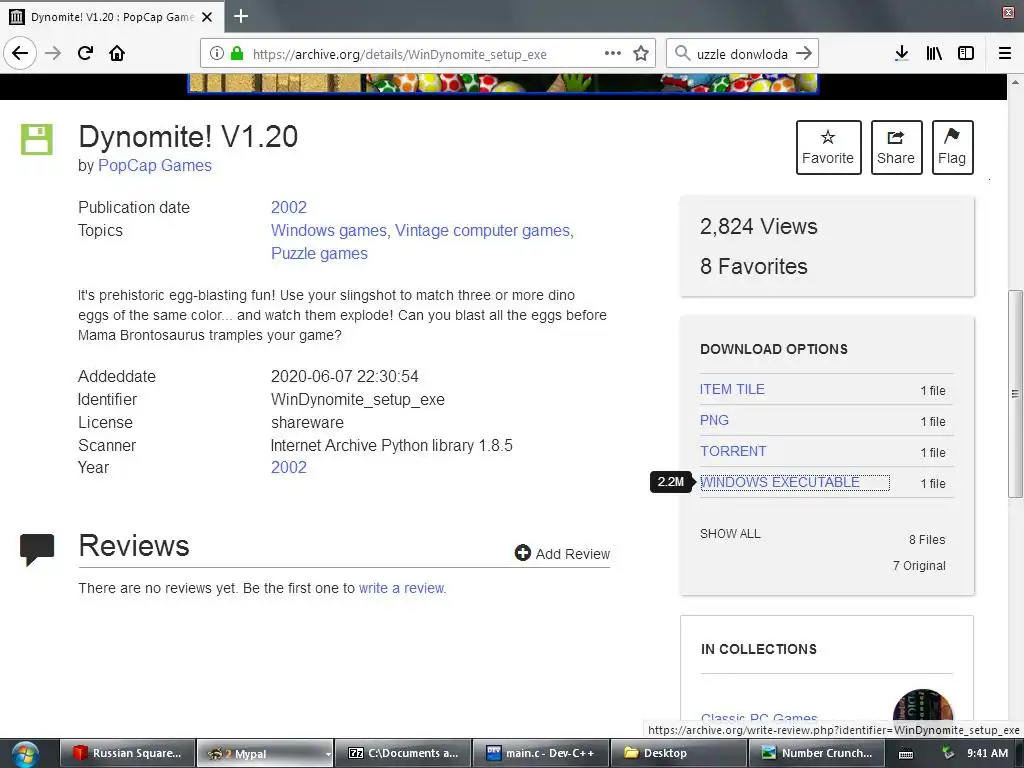This screenshot has height=768, width=1024.
Task: Select the Dynomite! V1.20 browser tab
Action: (112, 16)
